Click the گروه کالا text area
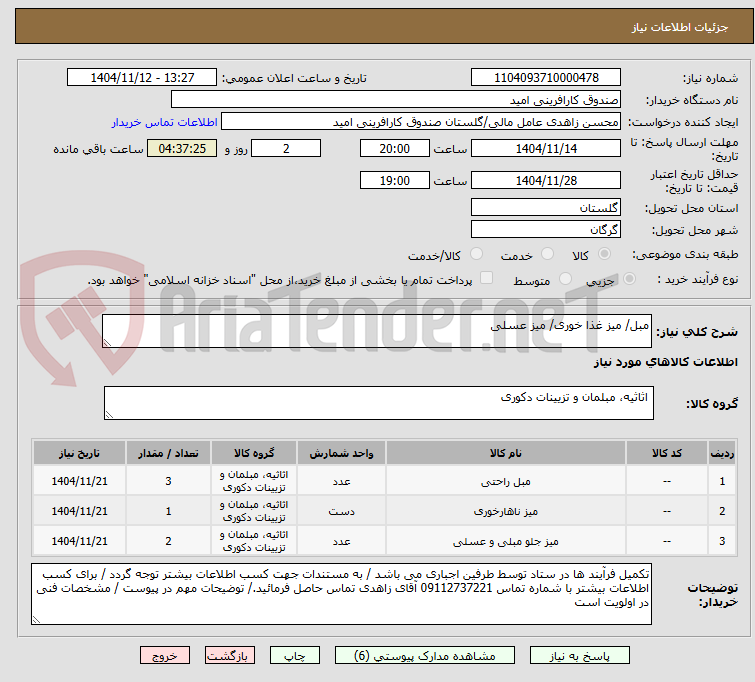 pyautogui.click(x=379, y=403)
